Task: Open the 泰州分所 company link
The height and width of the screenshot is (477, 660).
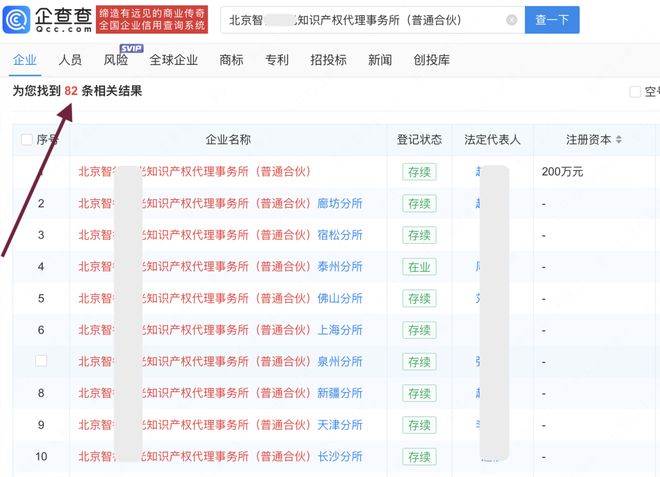Action: point(221,266)
